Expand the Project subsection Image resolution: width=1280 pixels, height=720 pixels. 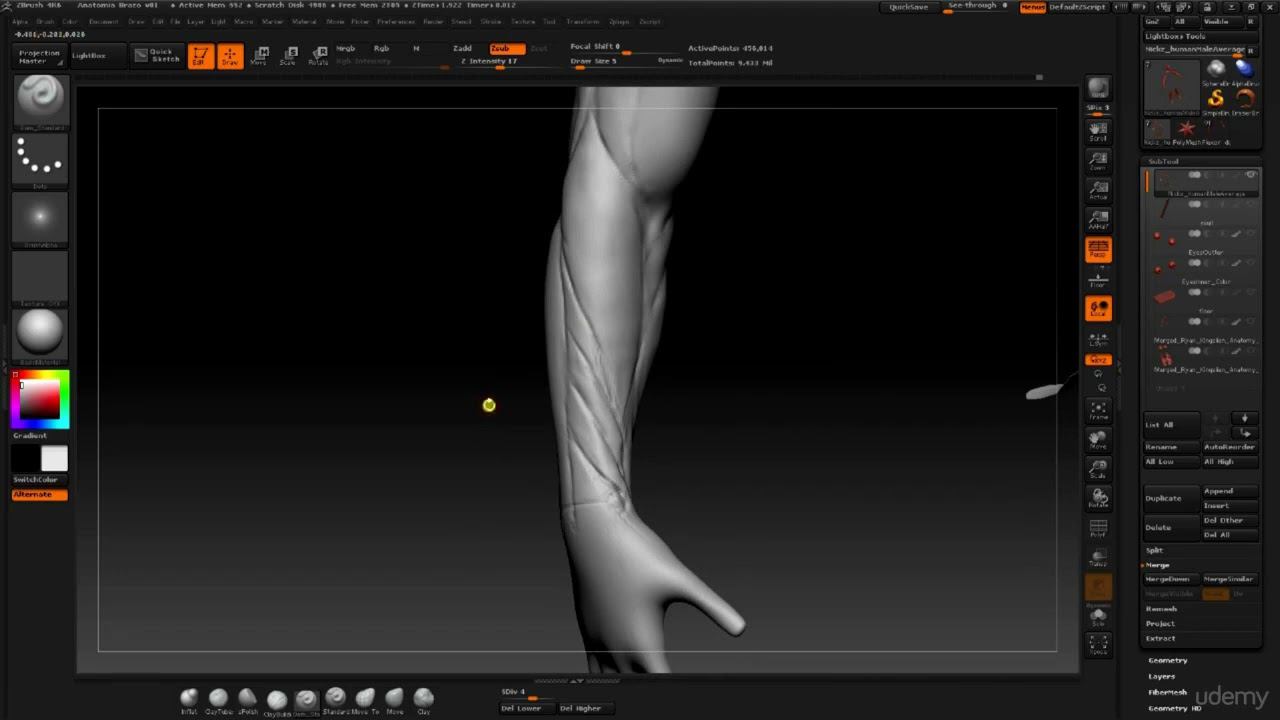(1160, 623)
